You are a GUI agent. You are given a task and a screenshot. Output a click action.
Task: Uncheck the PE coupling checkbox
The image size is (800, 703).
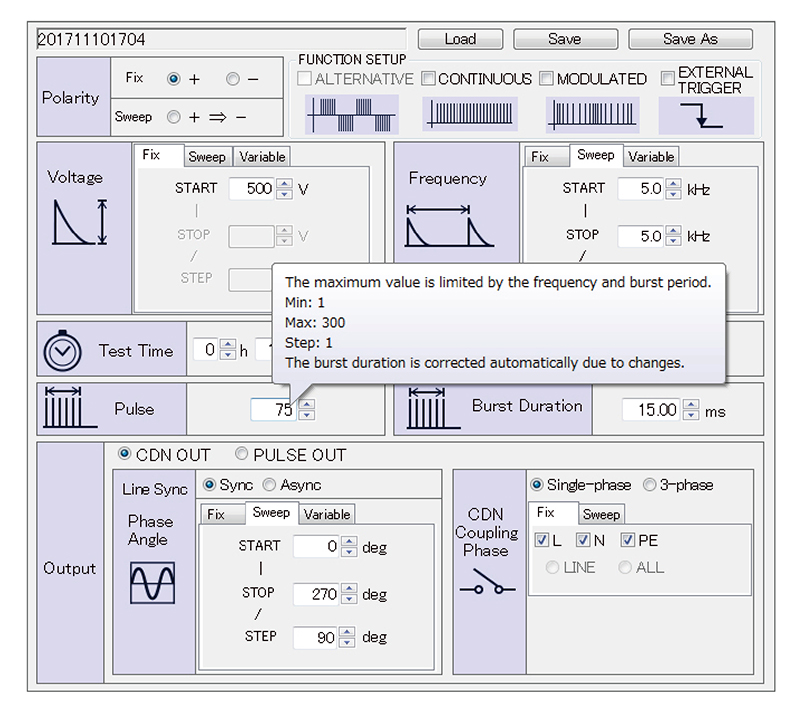627,541
